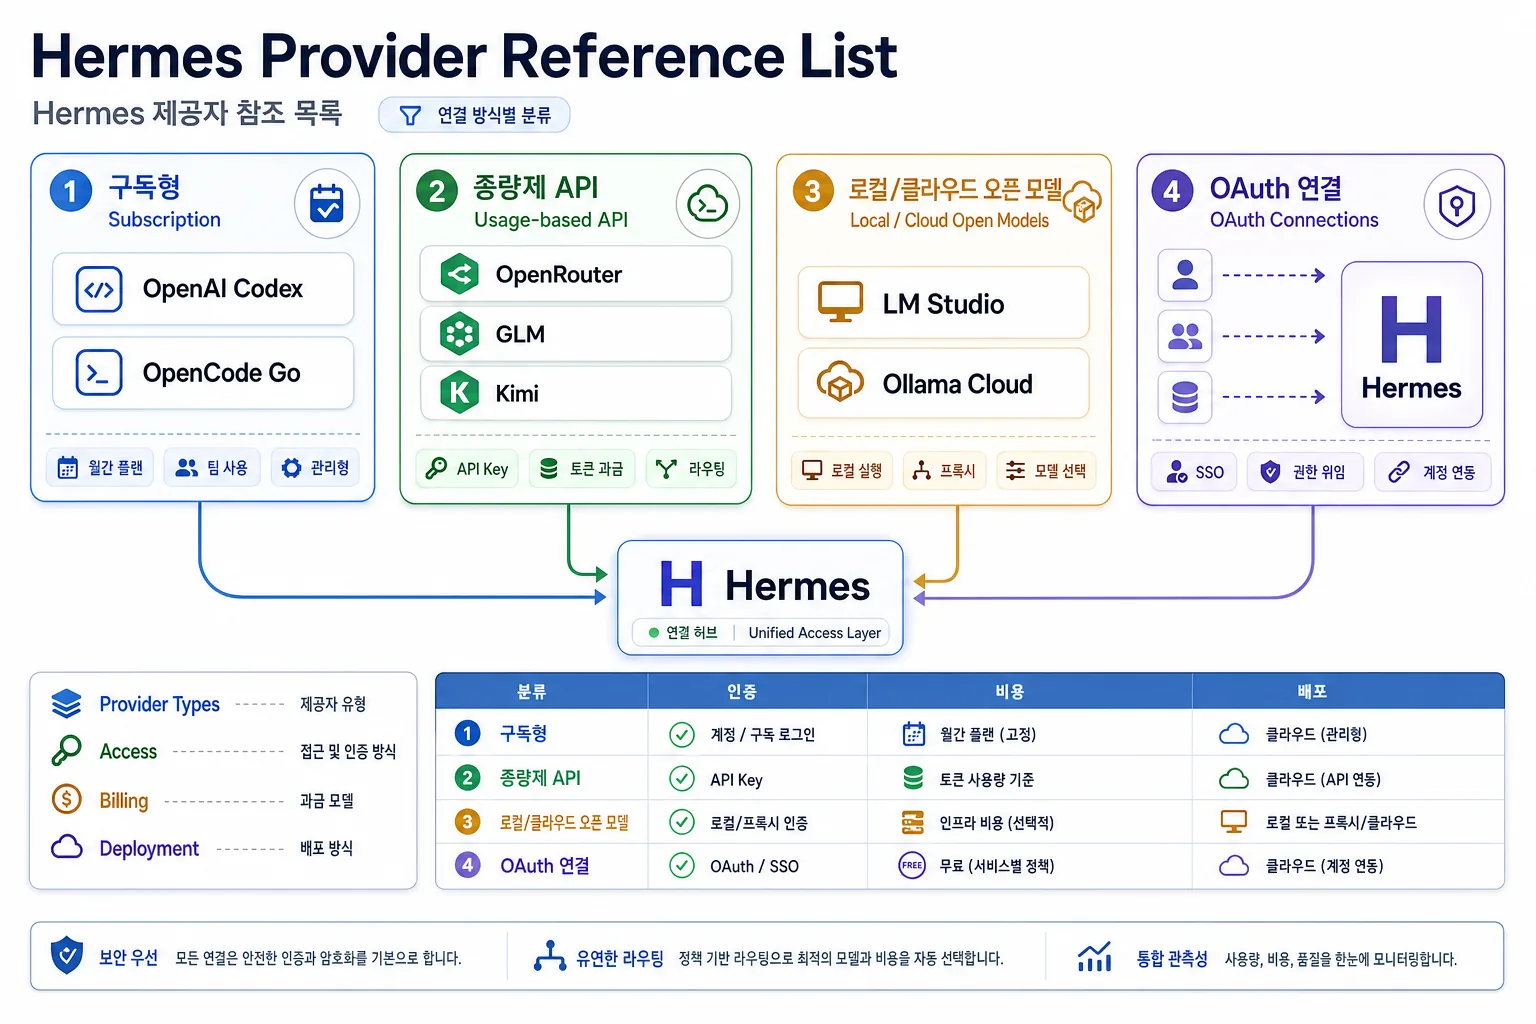1536x1024 pixels.
Task: Click the 배포 column header
Action: click(1312, 691)
